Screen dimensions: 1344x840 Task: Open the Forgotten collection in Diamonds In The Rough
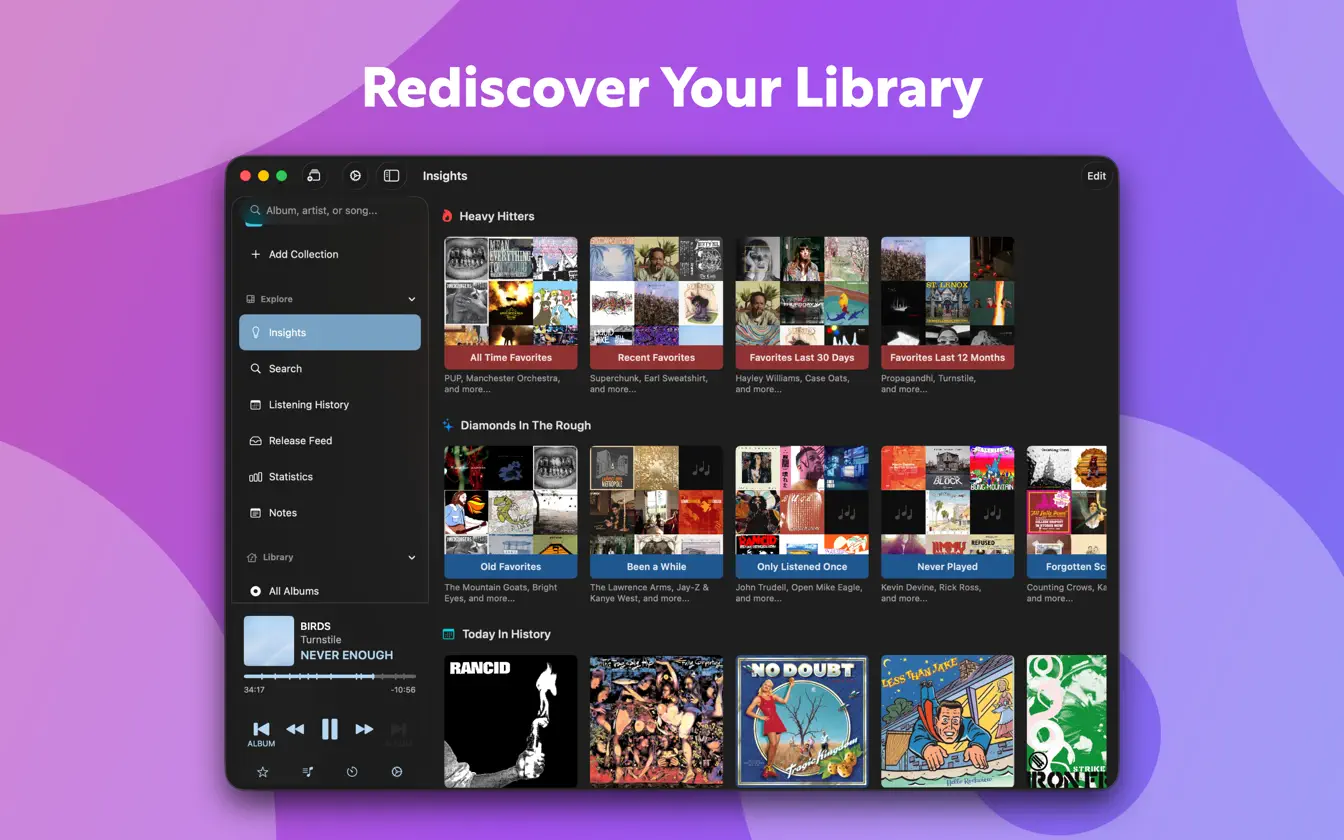pos(1067,512)
